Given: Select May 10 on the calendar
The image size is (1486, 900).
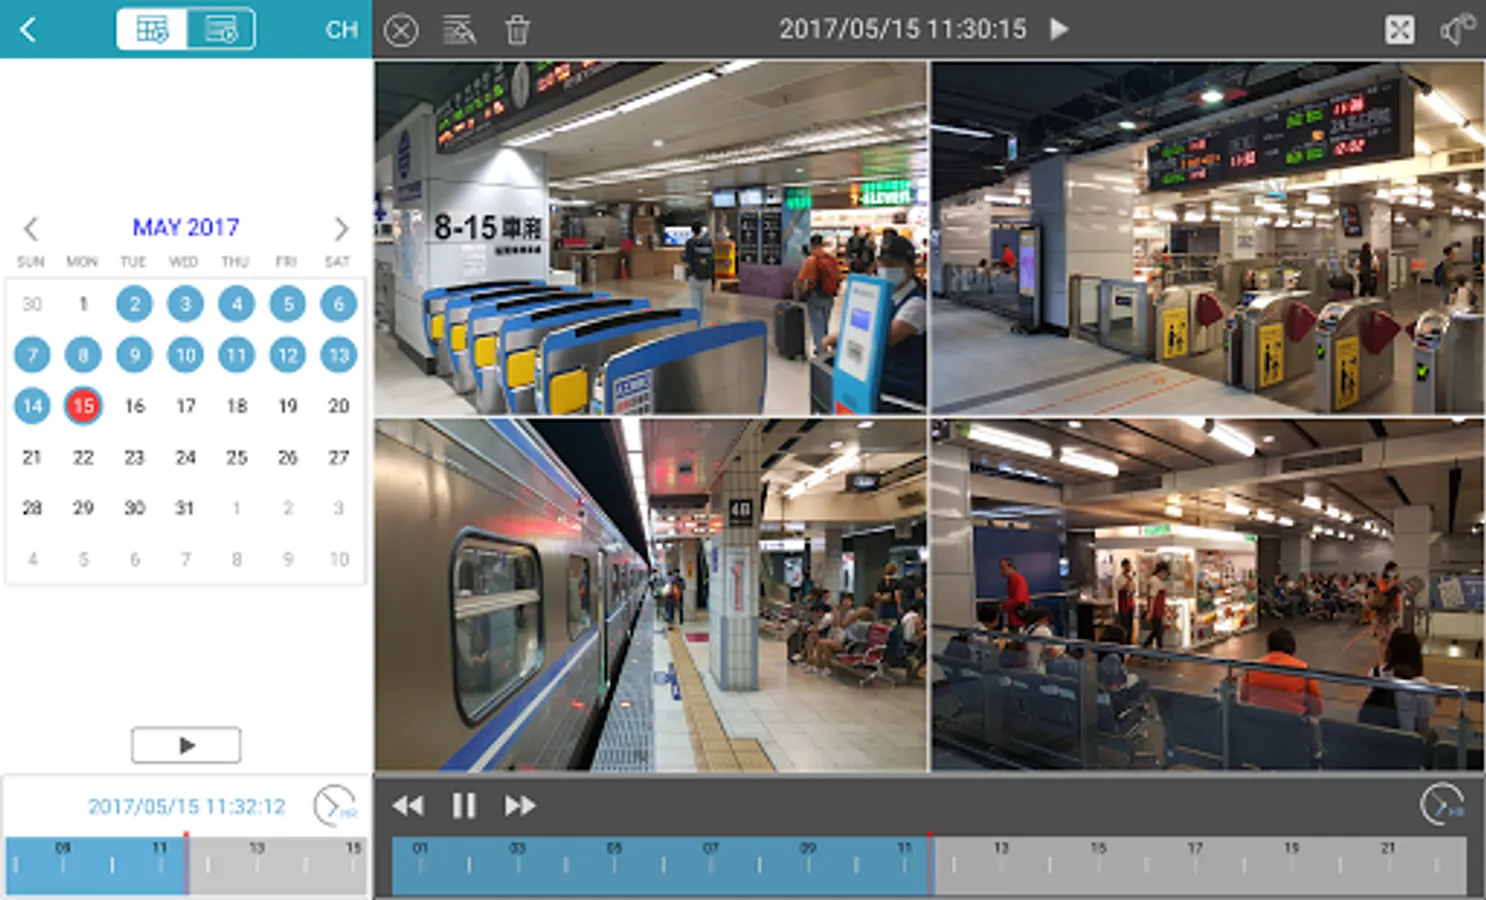Looking at the screenshot, I should tap(185, 354).
